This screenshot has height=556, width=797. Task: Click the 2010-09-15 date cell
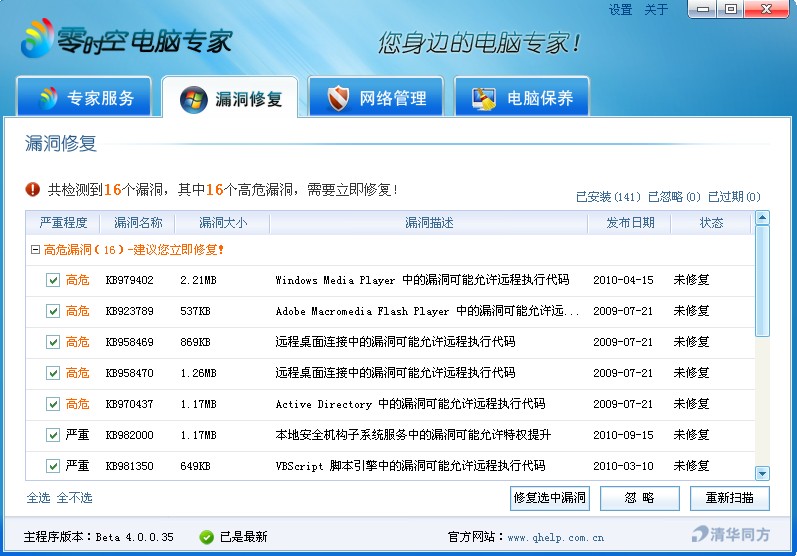pyautogui.click(x=623, y=436)
